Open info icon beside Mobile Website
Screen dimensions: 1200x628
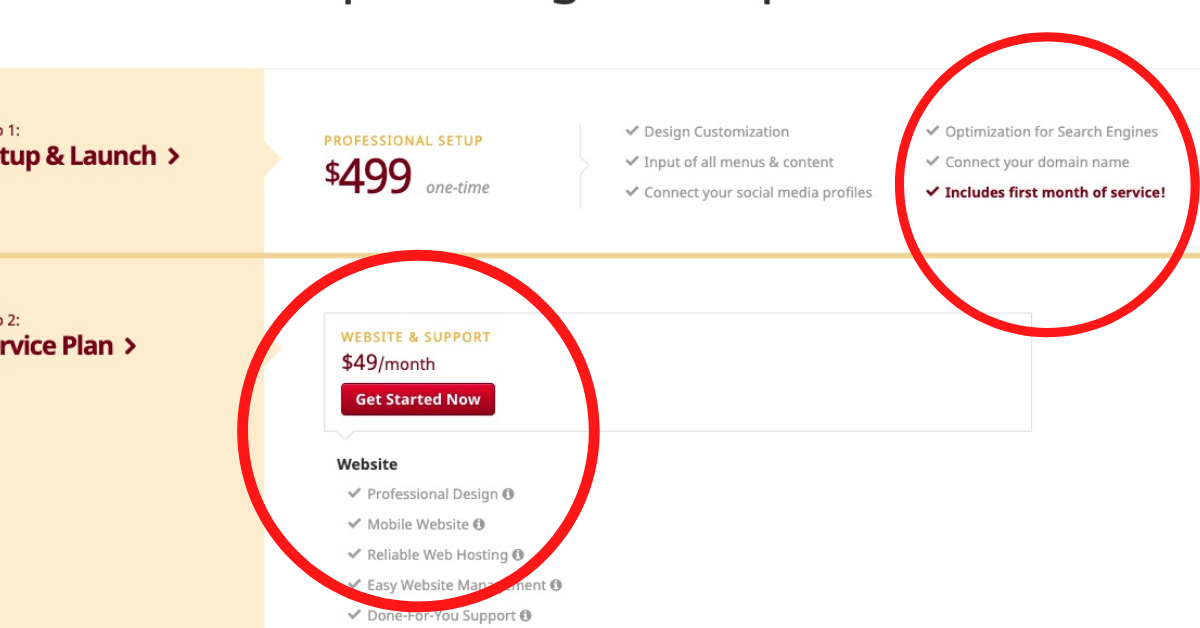coord(479,524)
